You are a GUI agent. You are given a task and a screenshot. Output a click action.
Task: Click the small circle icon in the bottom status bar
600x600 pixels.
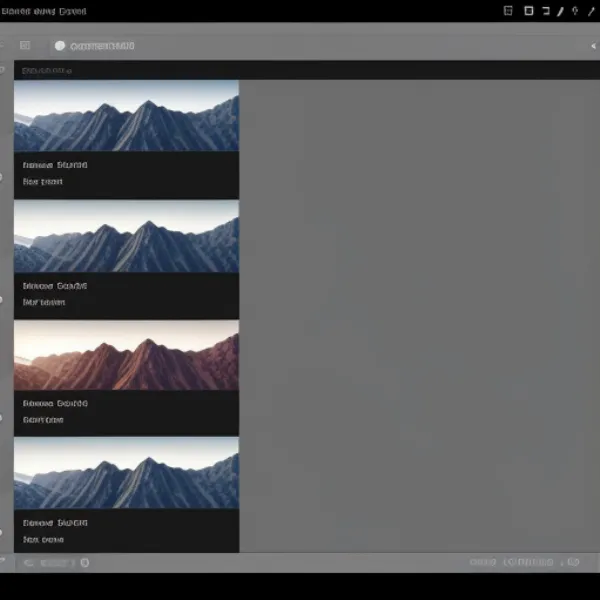pyautogui.click(x=84, y=563)
